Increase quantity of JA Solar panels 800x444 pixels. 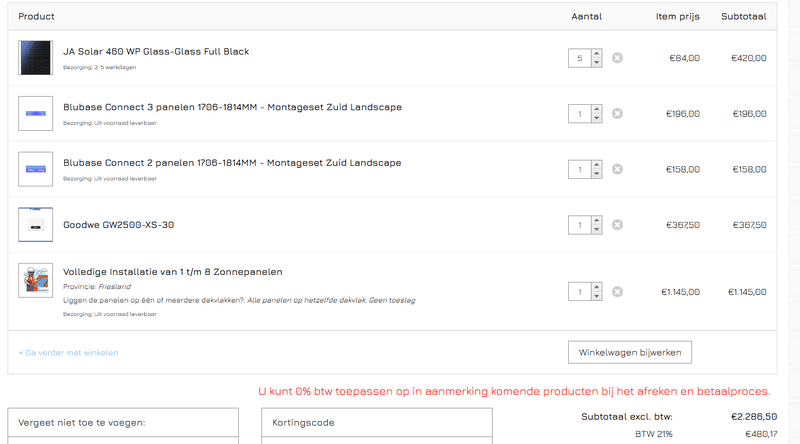tap(596, 54)
